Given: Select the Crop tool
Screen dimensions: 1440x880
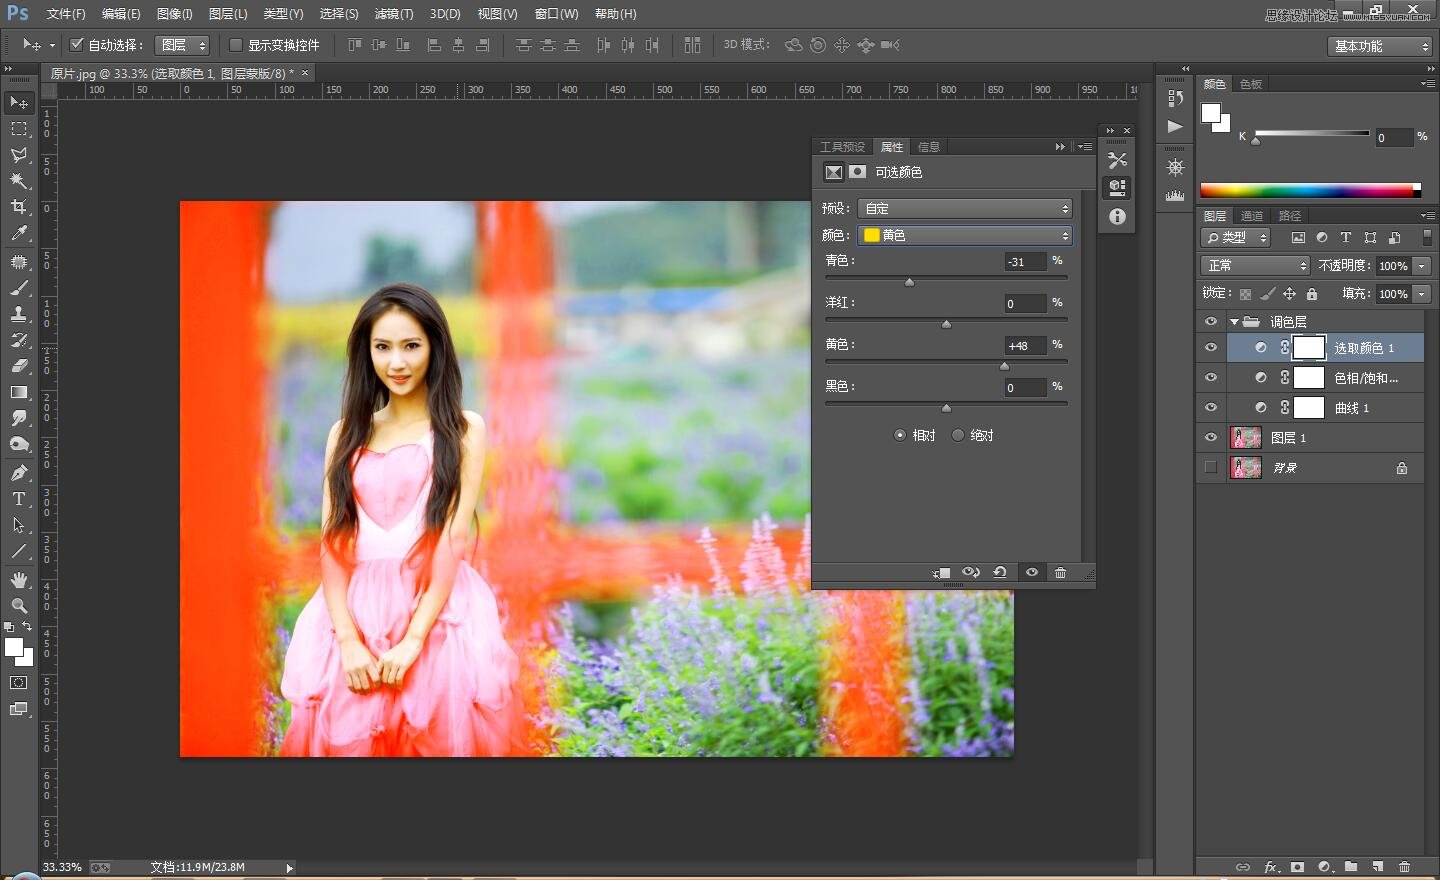Looking at the screenshot, I should coord(19,207).
